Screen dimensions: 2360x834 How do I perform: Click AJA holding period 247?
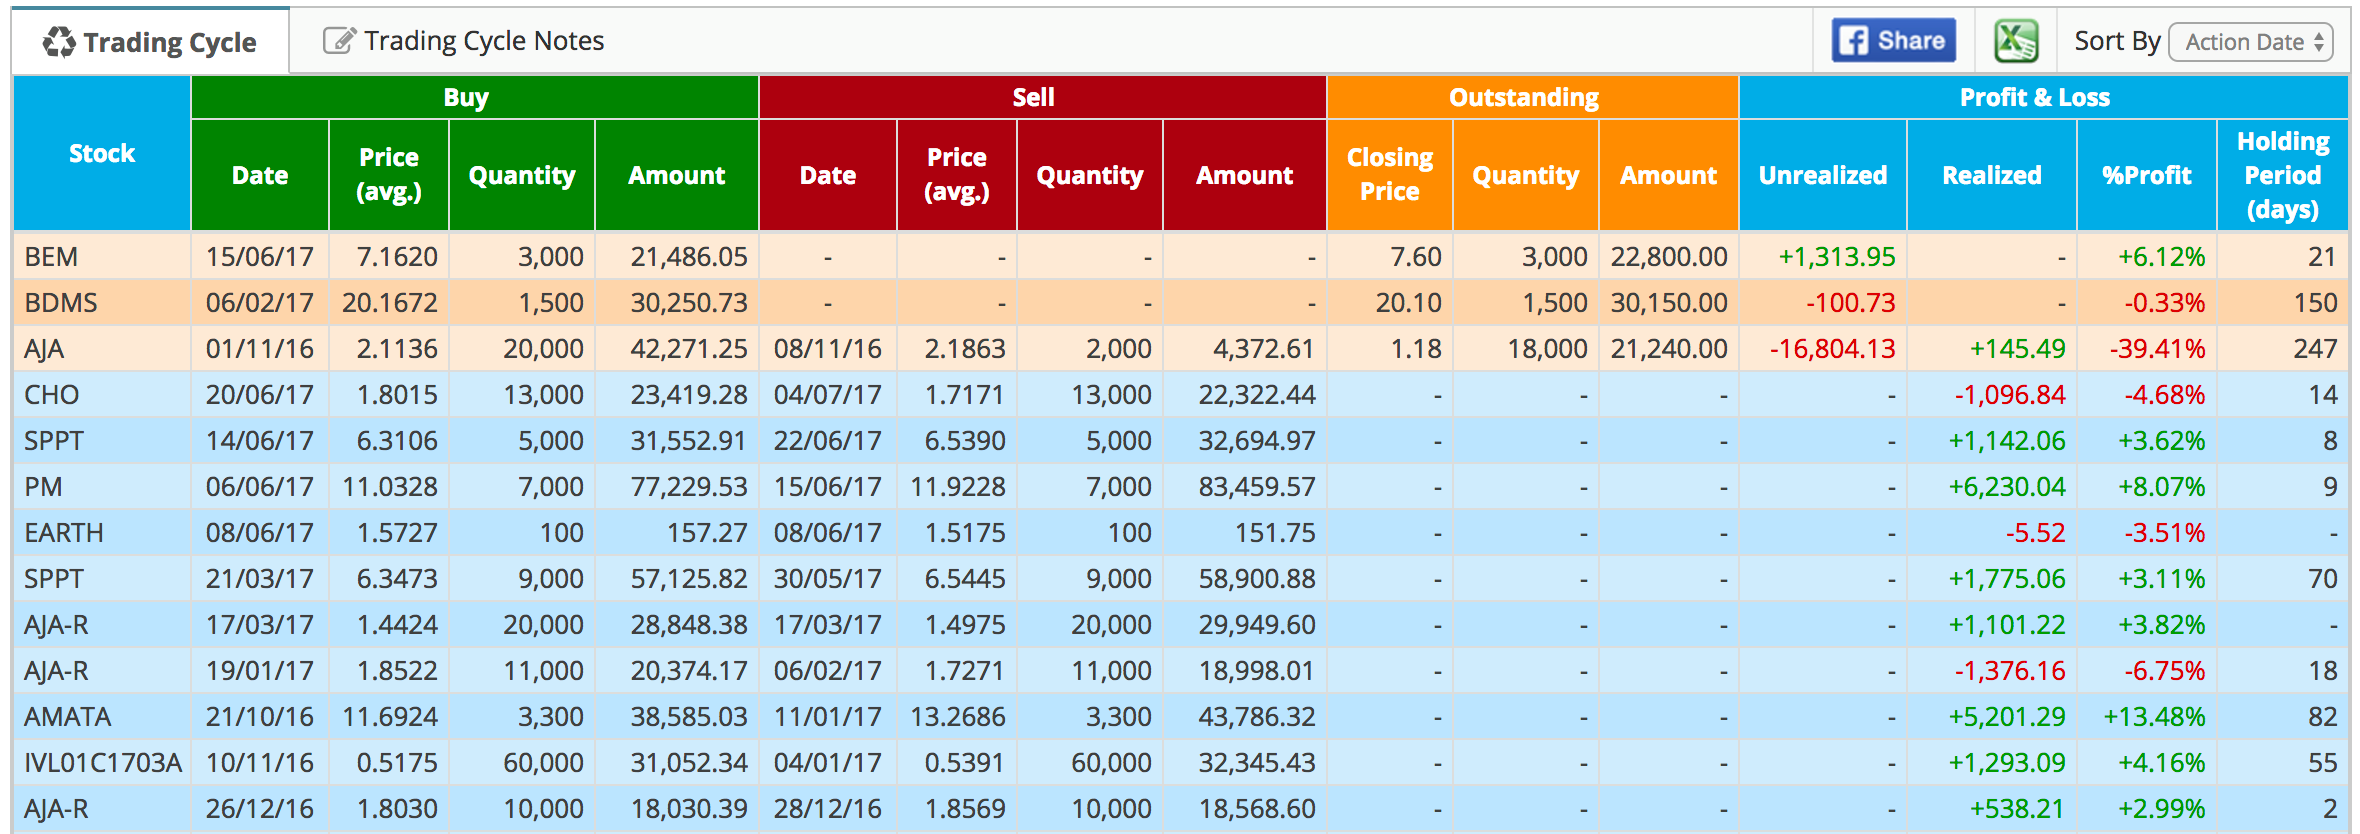coord(2315,349)
